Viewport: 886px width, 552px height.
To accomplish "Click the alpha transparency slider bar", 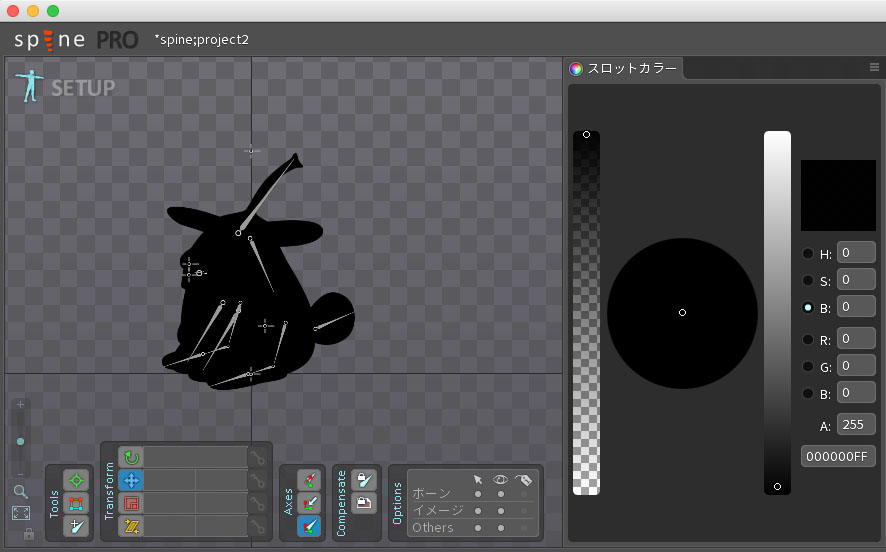I will [x=587, y=313].
